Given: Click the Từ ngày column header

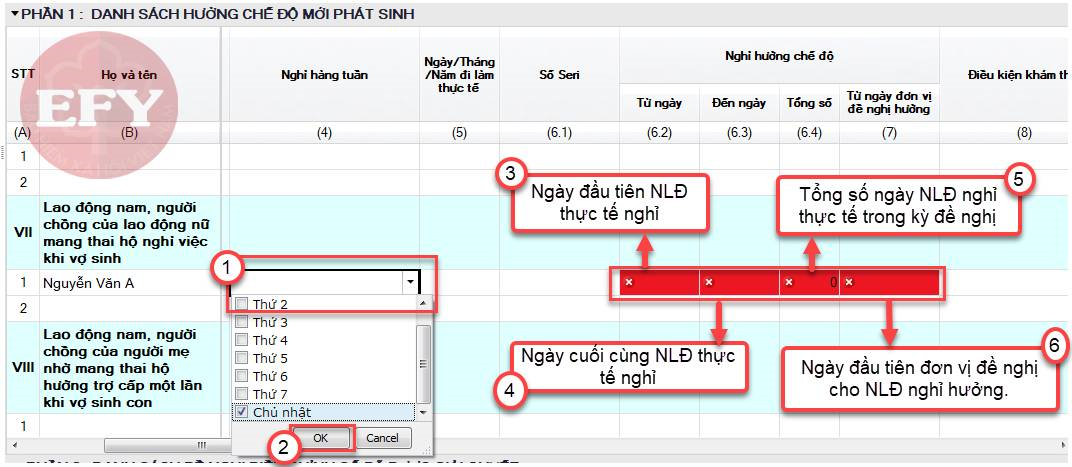Looking at the screenshot, I should 659,103.
